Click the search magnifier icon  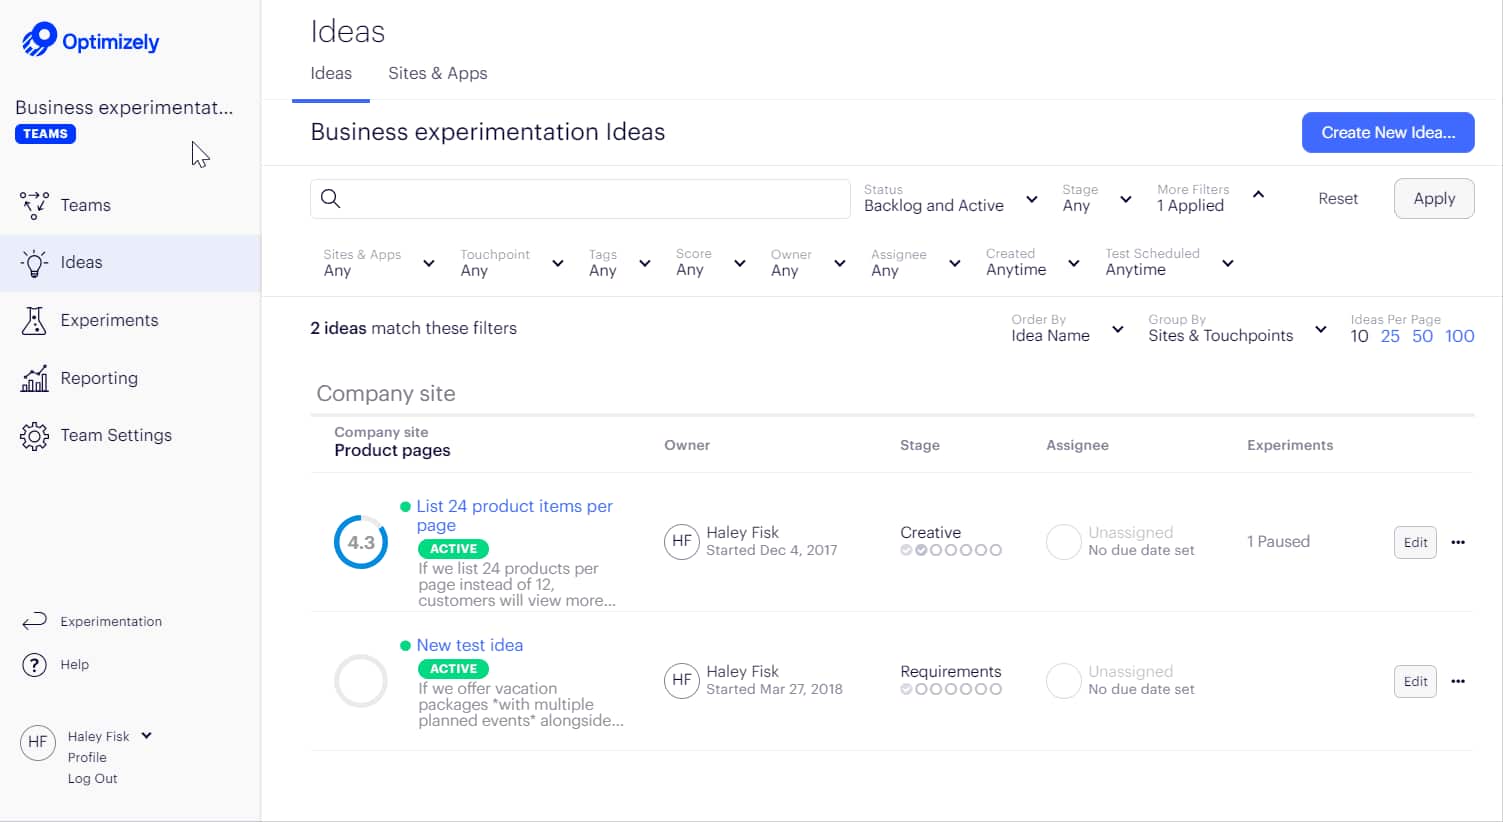tap(330, 199)
